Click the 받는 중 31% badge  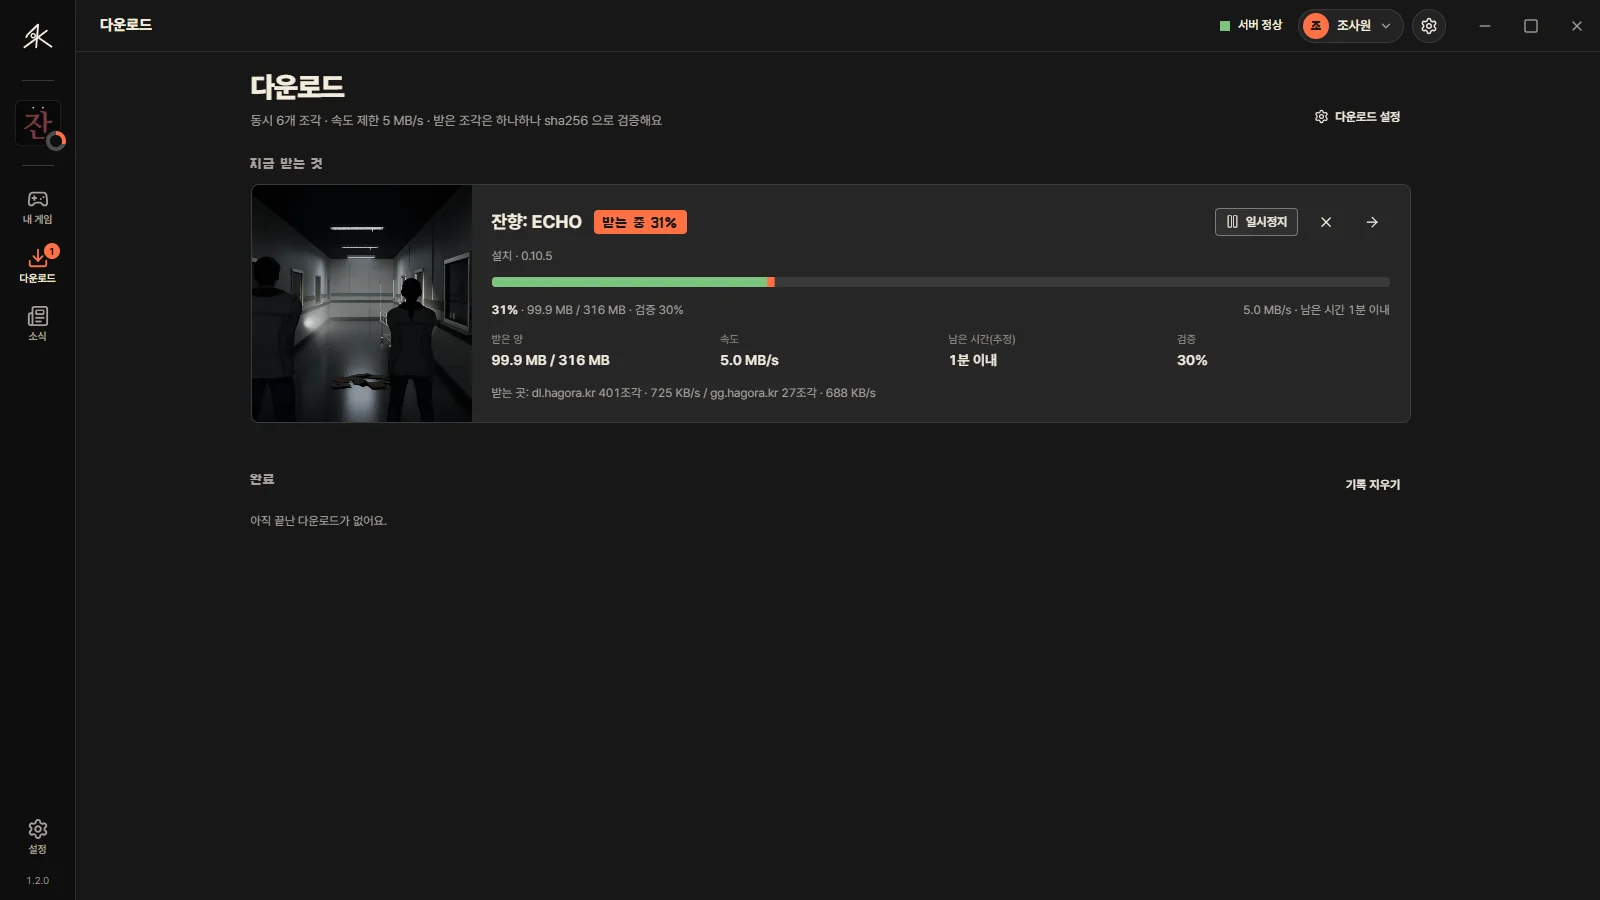click(640, 222)
